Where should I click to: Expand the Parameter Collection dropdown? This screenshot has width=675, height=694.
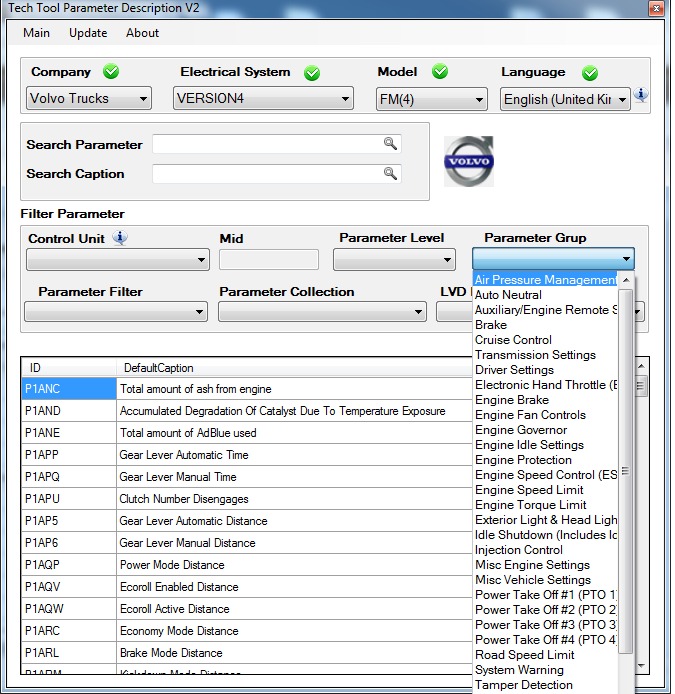point(322,312)
